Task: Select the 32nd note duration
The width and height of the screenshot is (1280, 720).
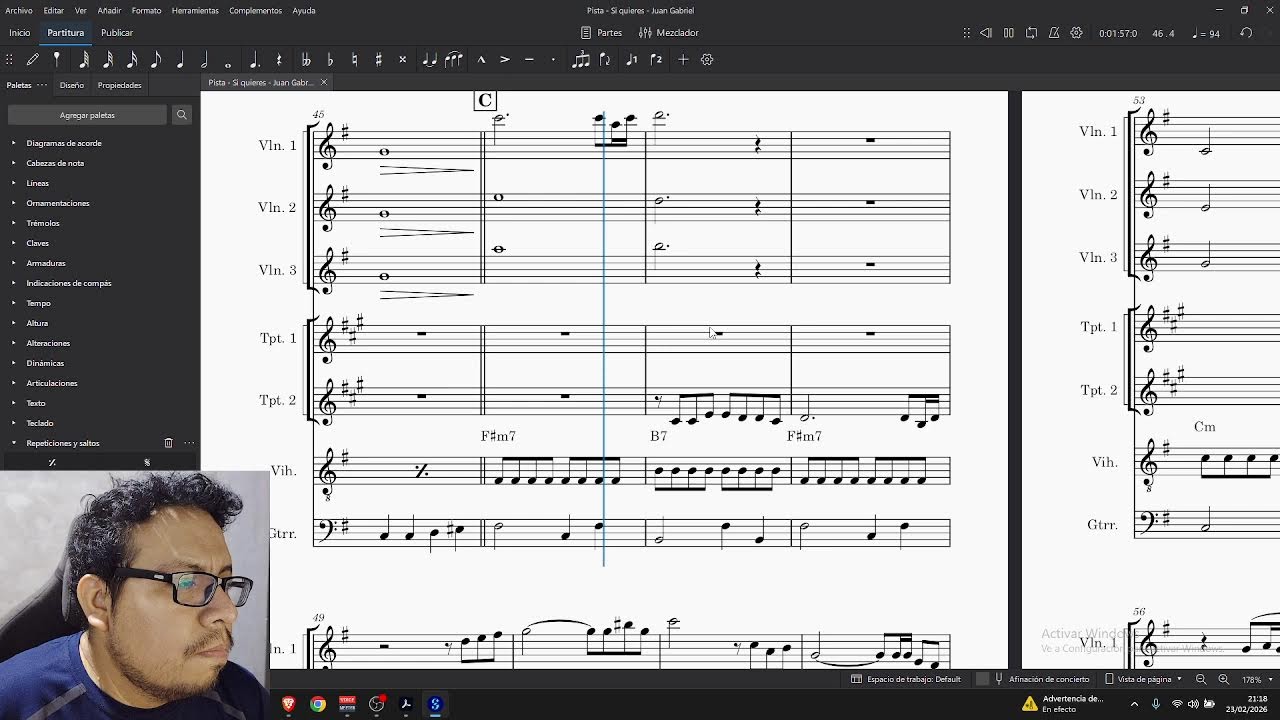Action: (108, 60)
